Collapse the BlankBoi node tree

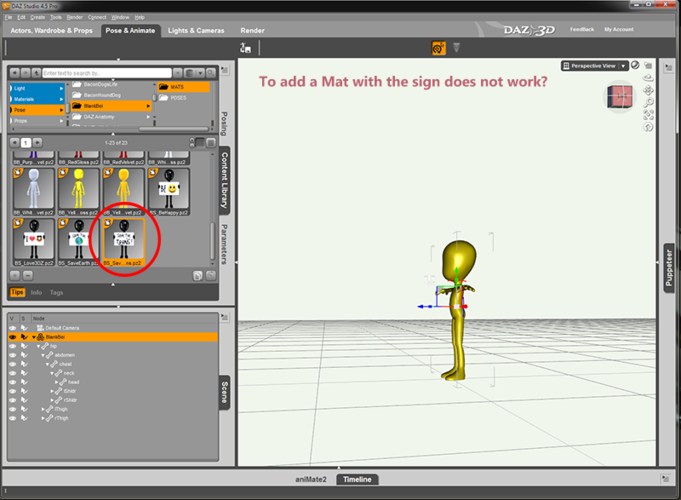pyautogui.click(x=34, y=337)
